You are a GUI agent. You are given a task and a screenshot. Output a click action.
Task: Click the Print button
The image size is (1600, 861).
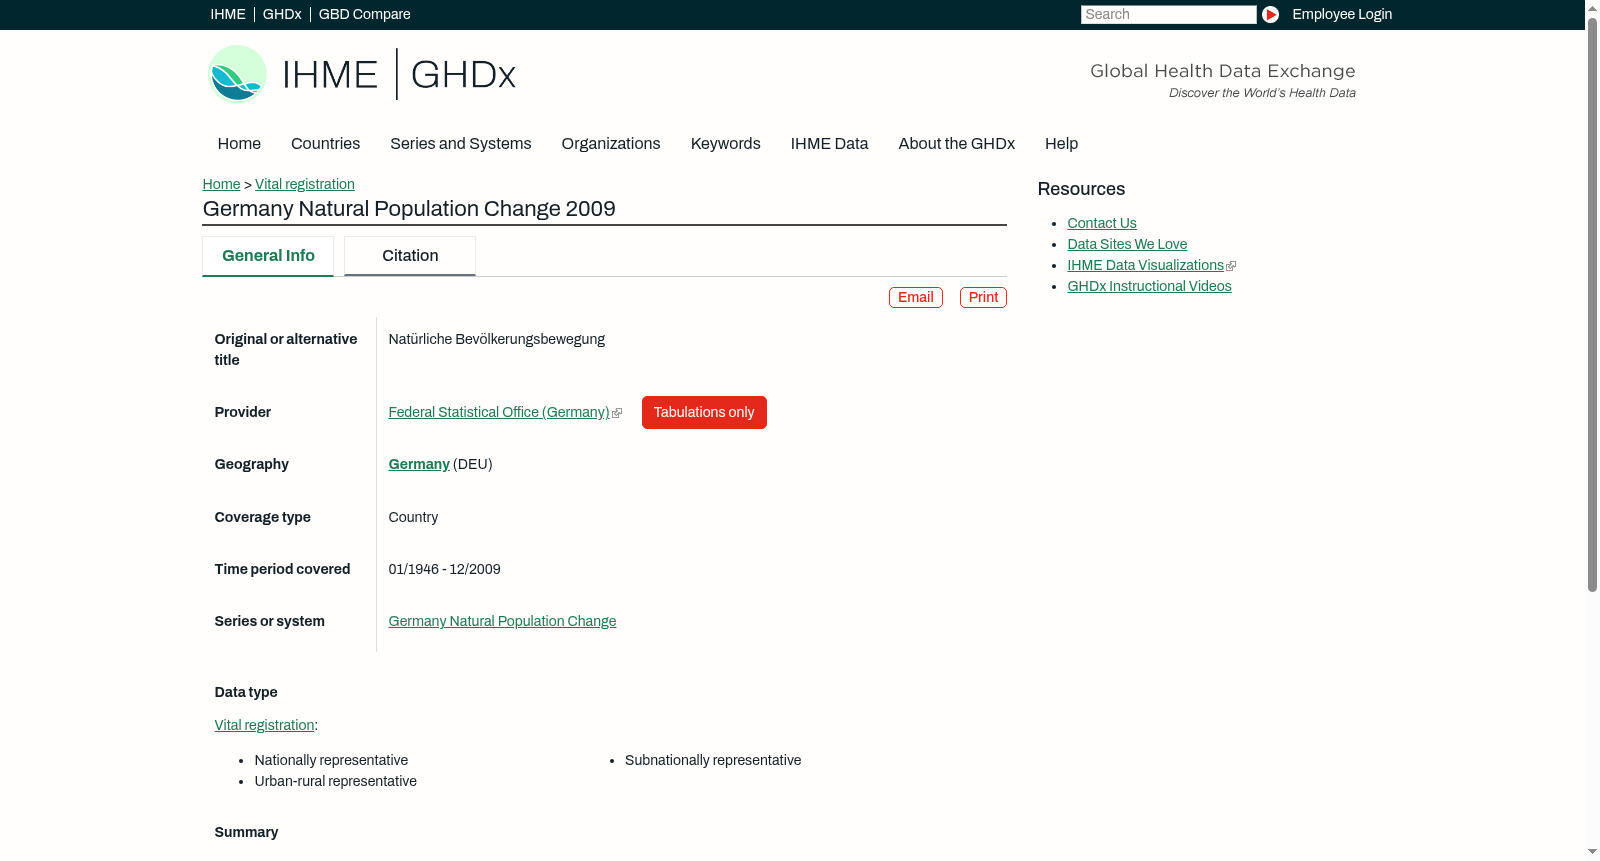point(983,298)
